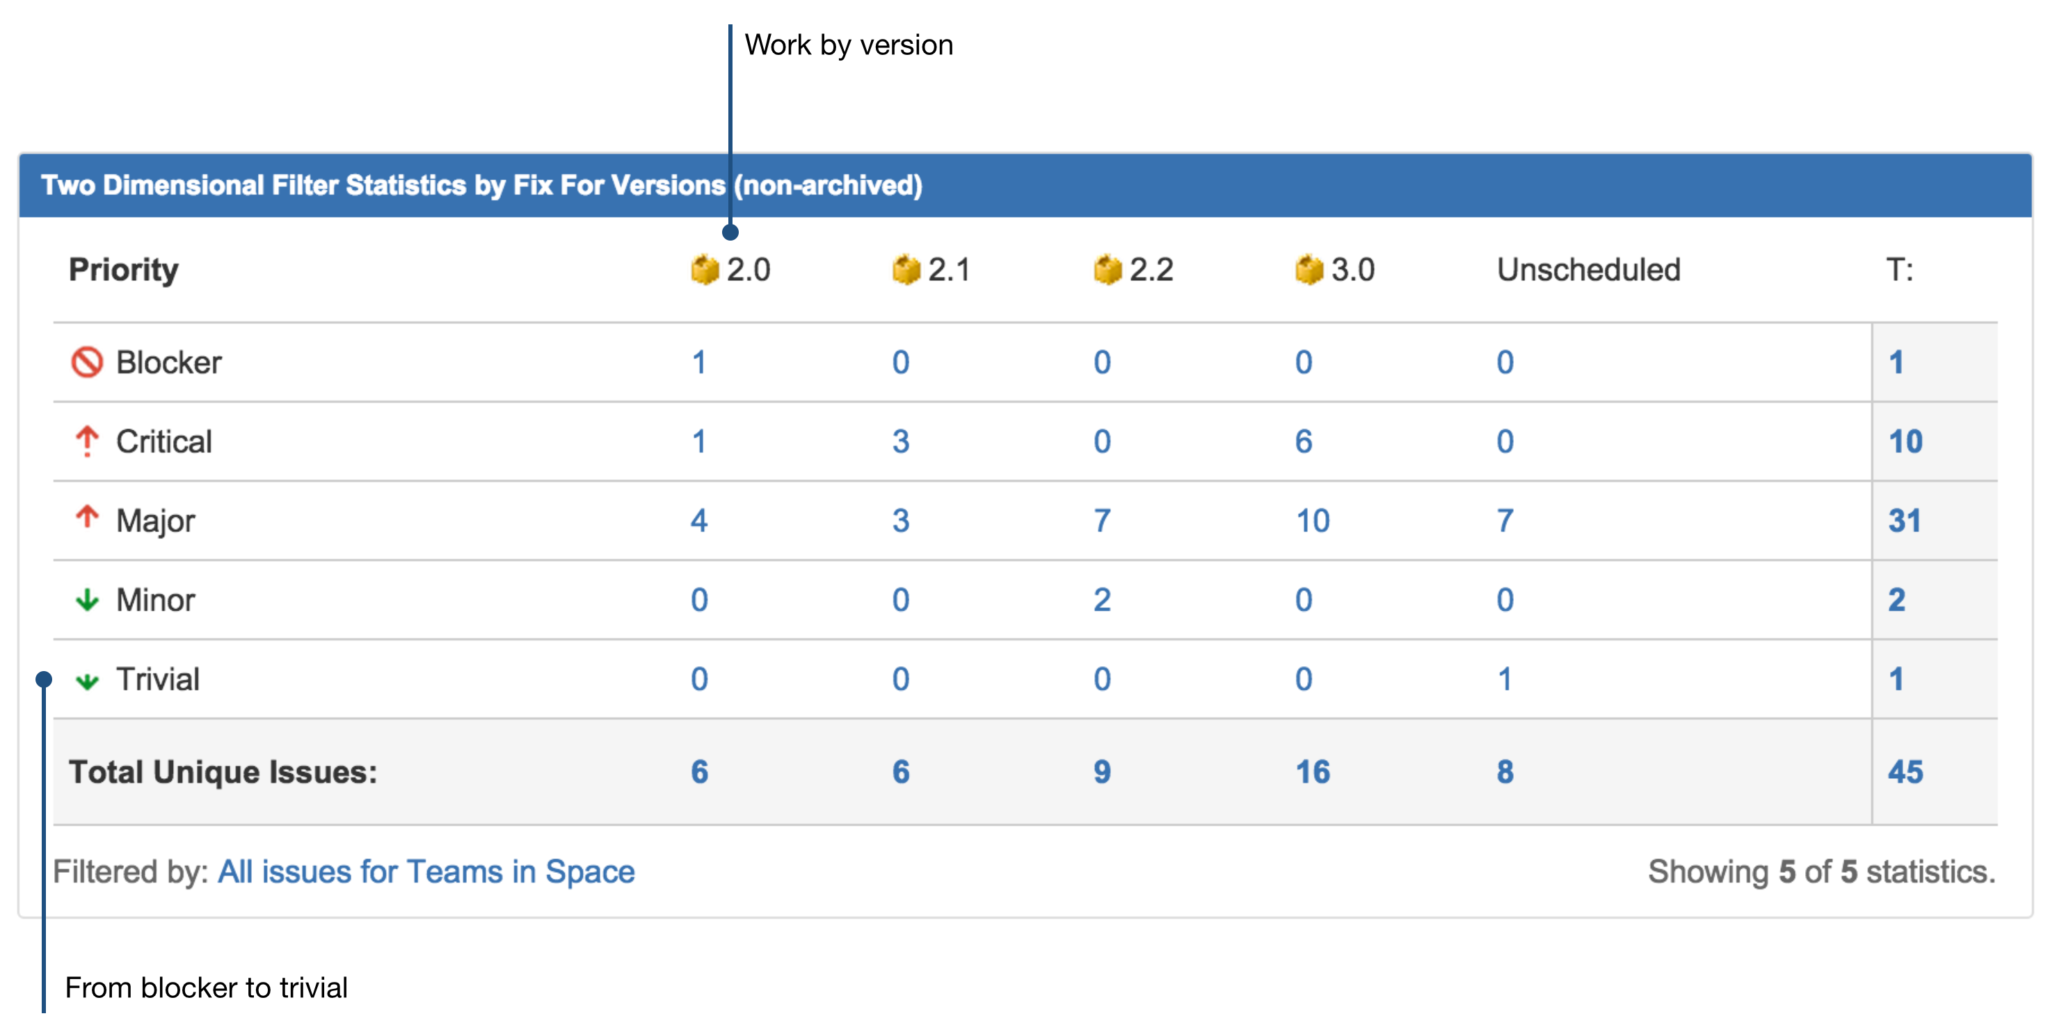Viewport: 2048px width, 1032px height.
Task: Open Critical issue count for version 2.0
Action: pyautogui.click(x=699, y=441)
